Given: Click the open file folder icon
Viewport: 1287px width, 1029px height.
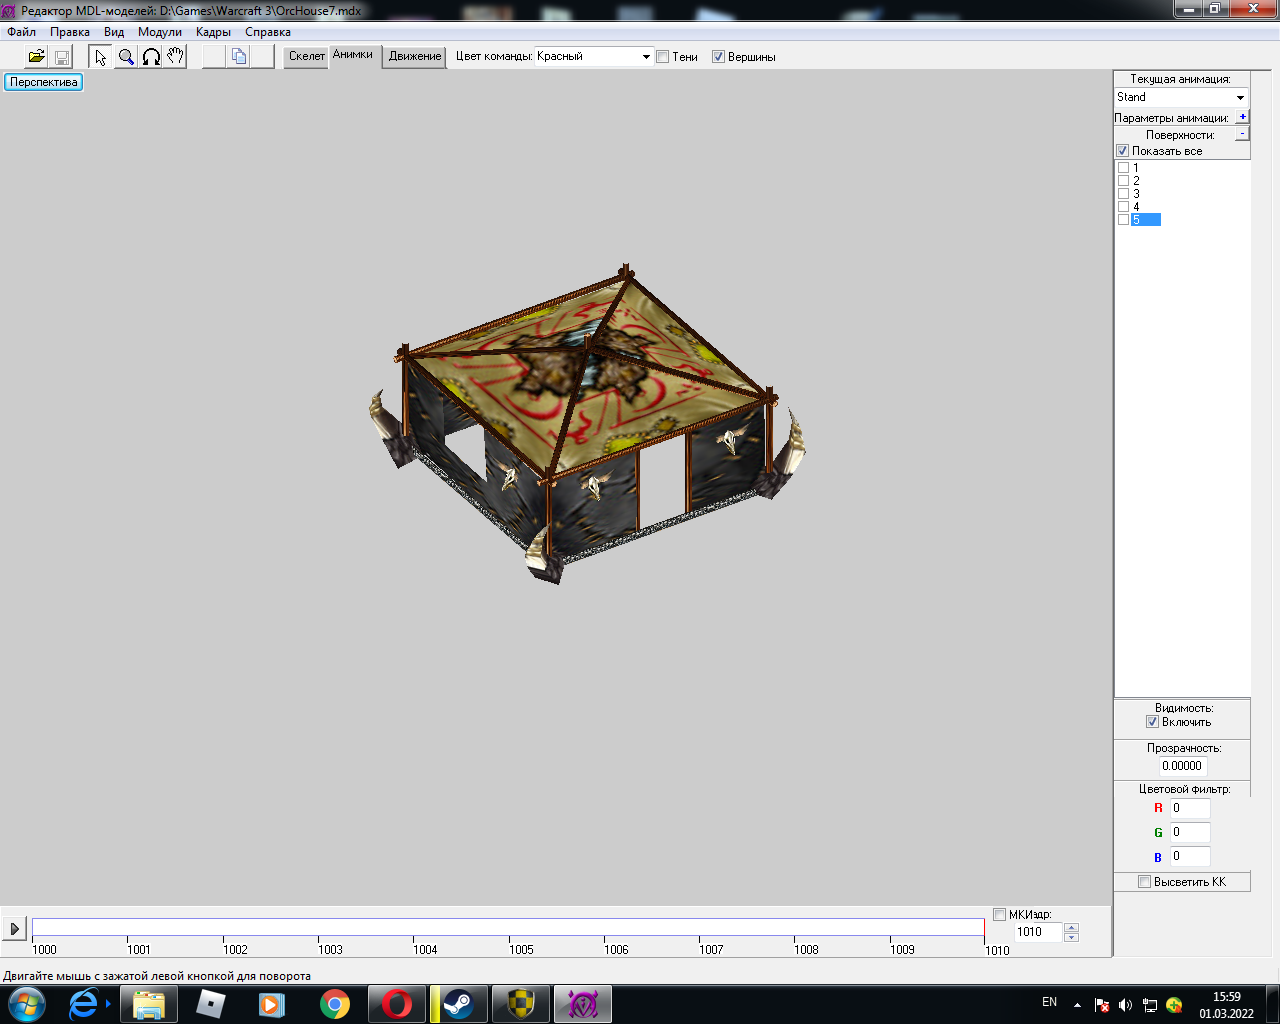Looking at the screenshot, I should tap(36, 57).
